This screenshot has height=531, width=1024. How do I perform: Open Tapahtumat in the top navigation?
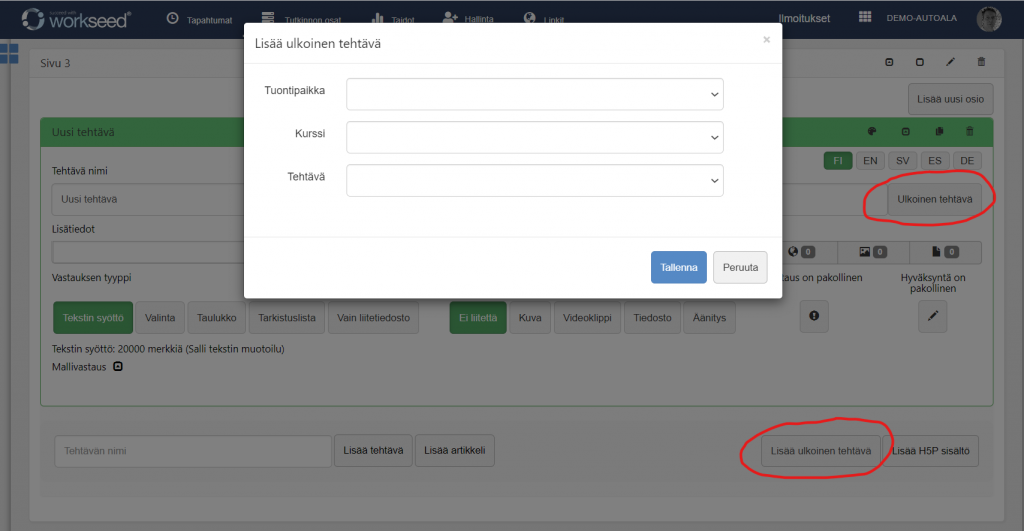tap(198, 19)
